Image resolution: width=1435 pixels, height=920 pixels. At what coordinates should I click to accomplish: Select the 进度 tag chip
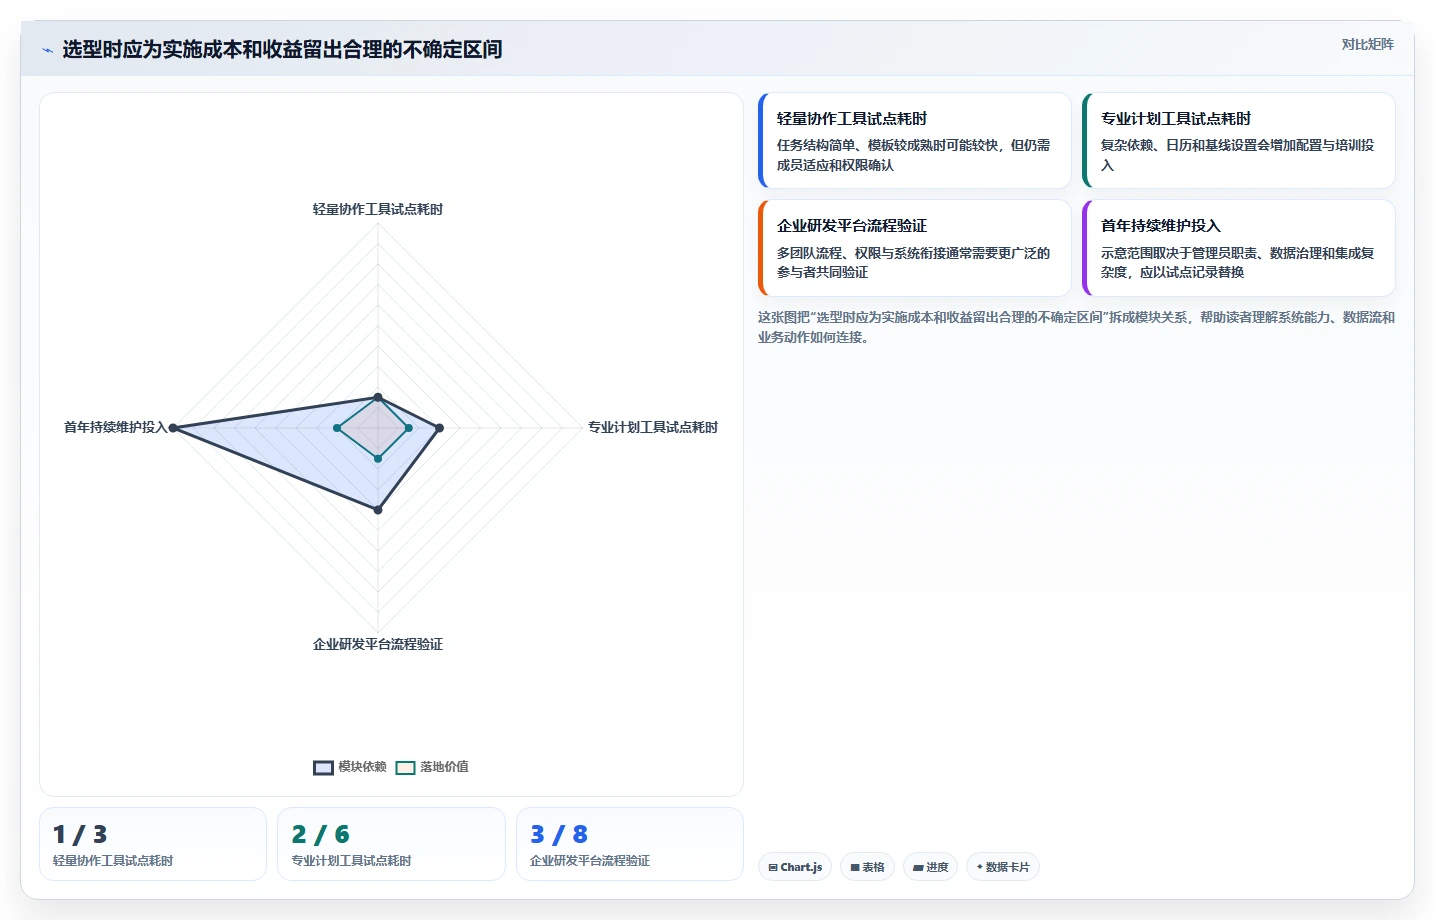point(930,867)
